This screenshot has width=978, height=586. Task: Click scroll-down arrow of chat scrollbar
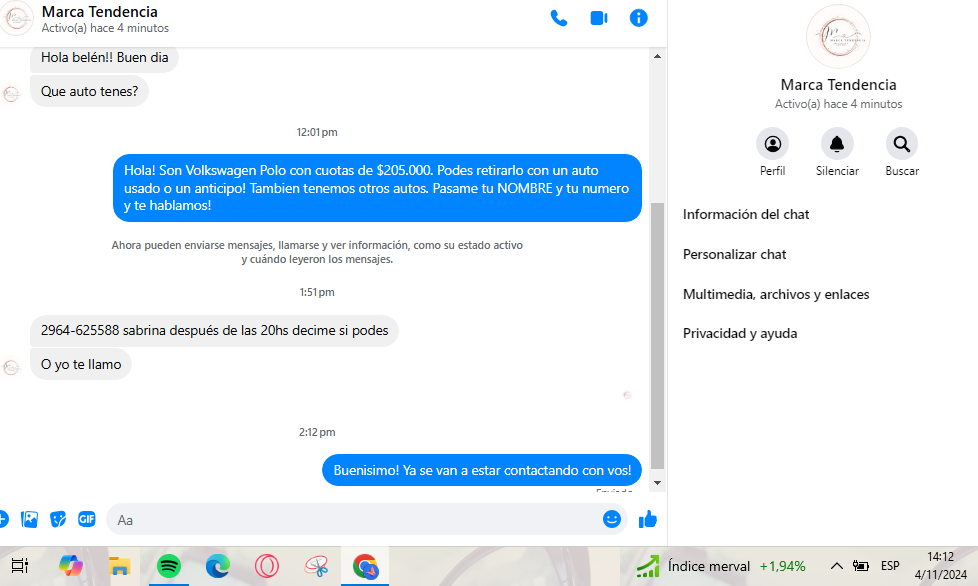657,483
